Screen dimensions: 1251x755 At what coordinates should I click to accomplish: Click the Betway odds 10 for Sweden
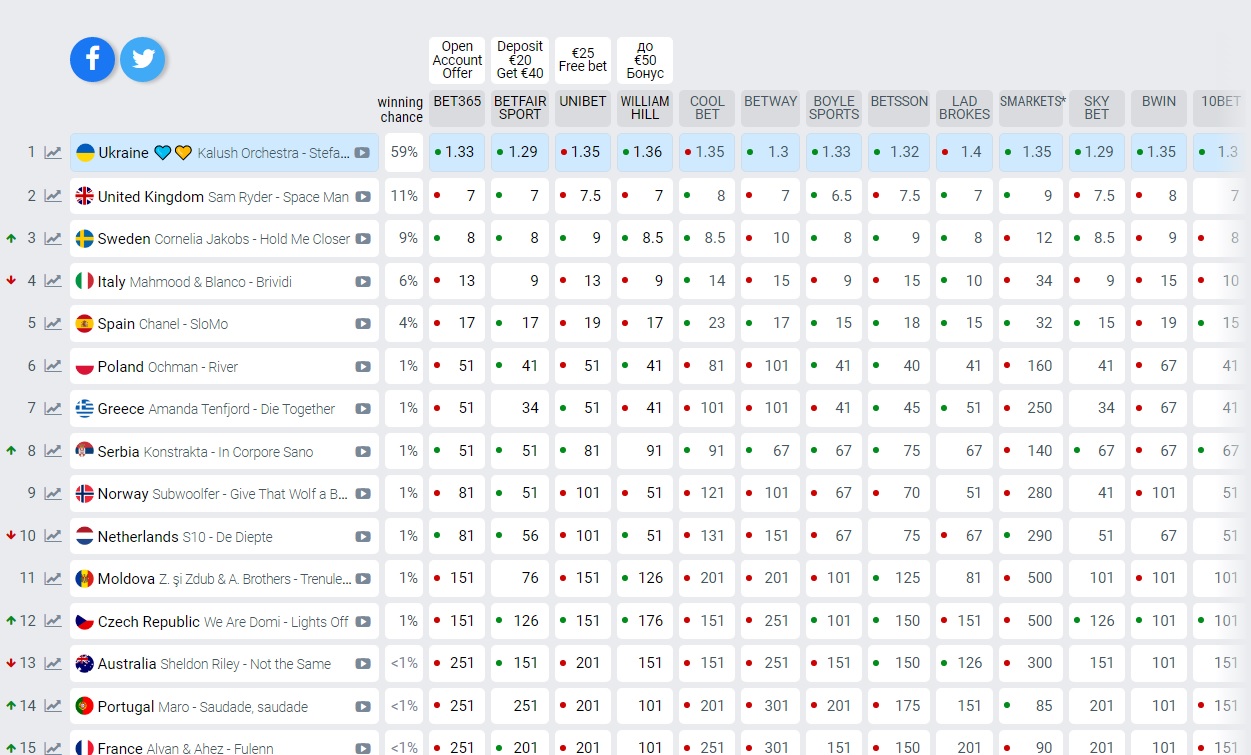pyautogui.click(x=771, y=238)
